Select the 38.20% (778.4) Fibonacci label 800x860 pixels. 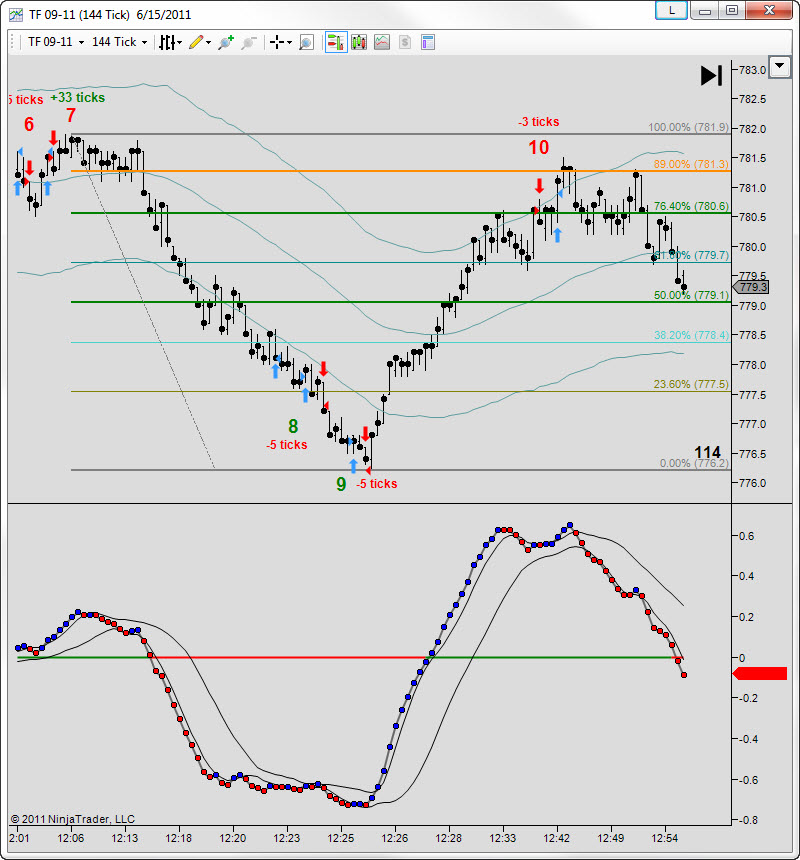[691, 335]
